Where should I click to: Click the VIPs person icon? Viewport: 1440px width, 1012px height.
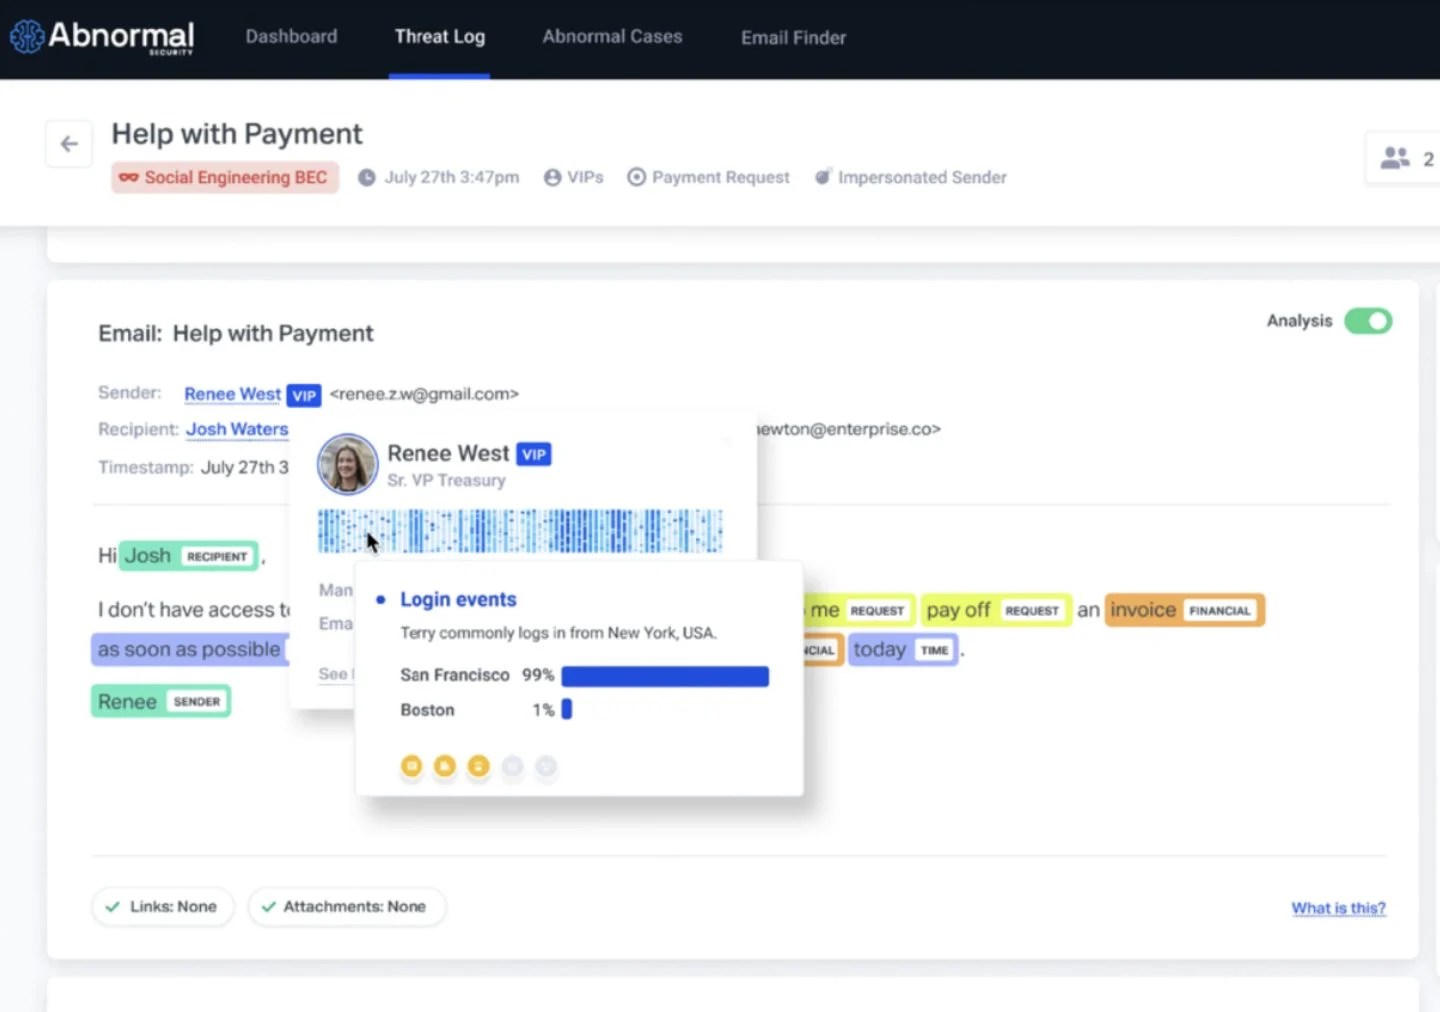coord(552,177)
